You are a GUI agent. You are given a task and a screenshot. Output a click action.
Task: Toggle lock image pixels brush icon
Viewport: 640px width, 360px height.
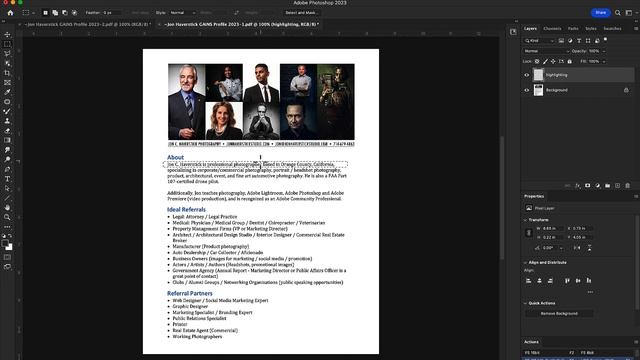tap(545, 62)
